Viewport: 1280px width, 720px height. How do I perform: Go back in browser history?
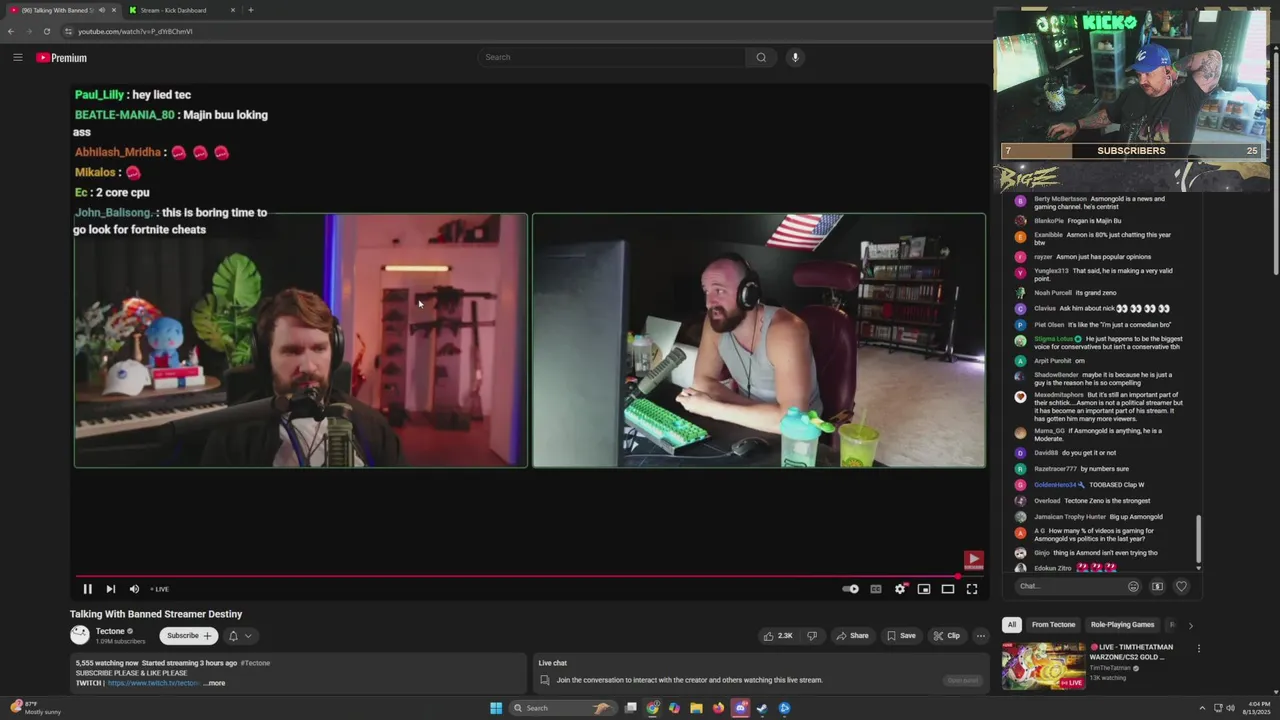click(x=11, y=31)
